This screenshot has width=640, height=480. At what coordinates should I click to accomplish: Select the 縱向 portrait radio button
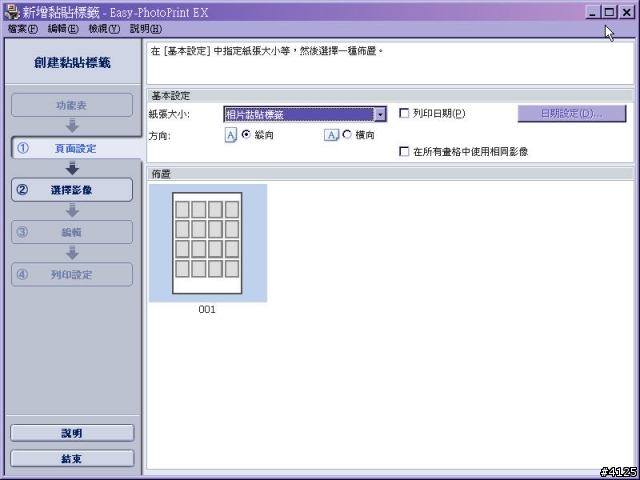pyautogui.click(x=246, y=134)
